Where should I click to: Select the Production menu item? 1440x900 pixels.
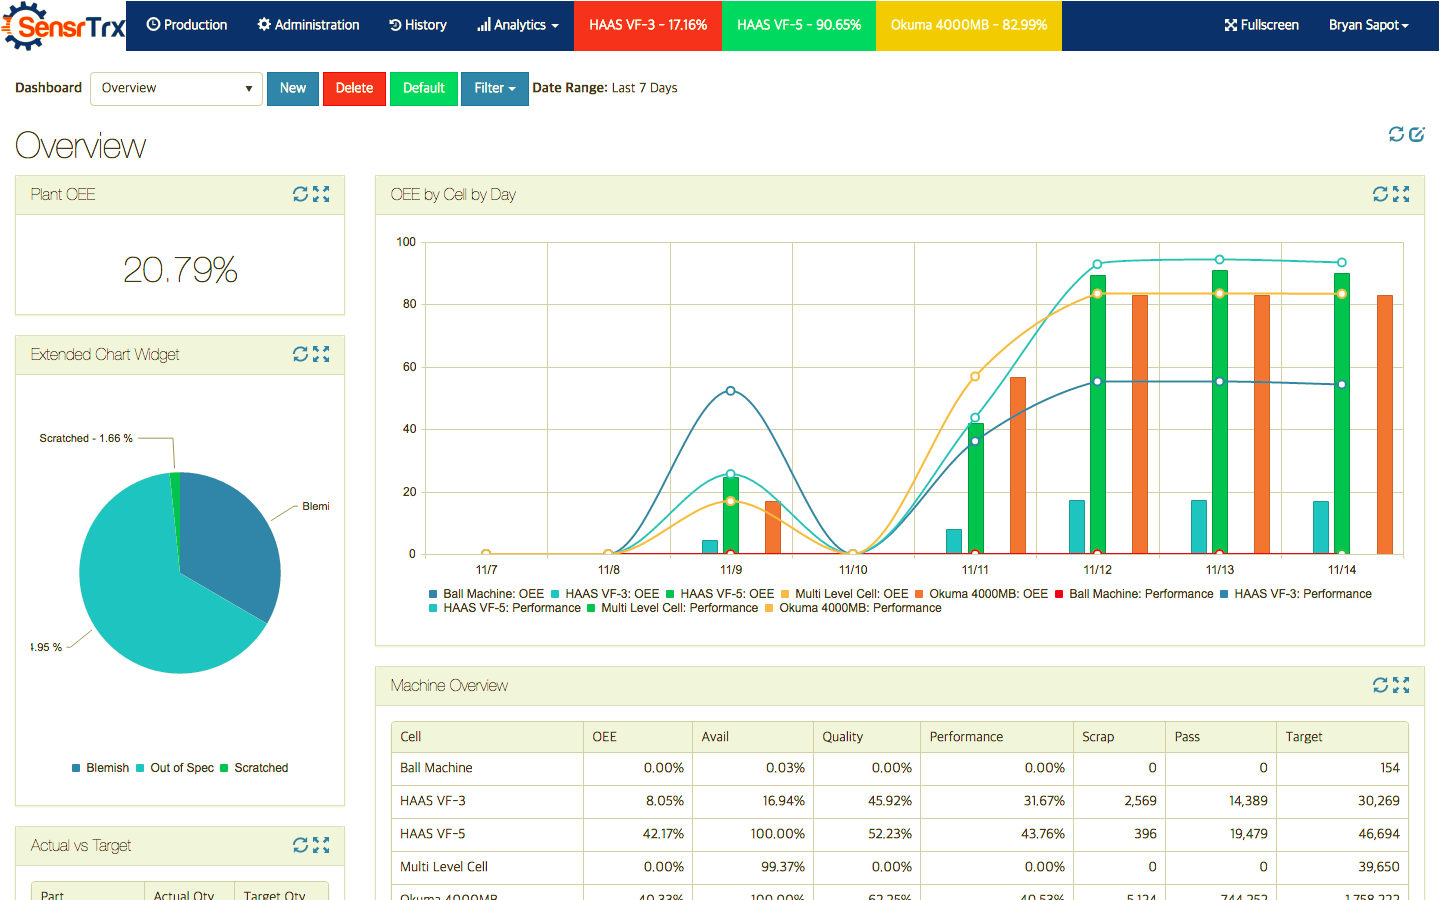[x=187, y=25]
